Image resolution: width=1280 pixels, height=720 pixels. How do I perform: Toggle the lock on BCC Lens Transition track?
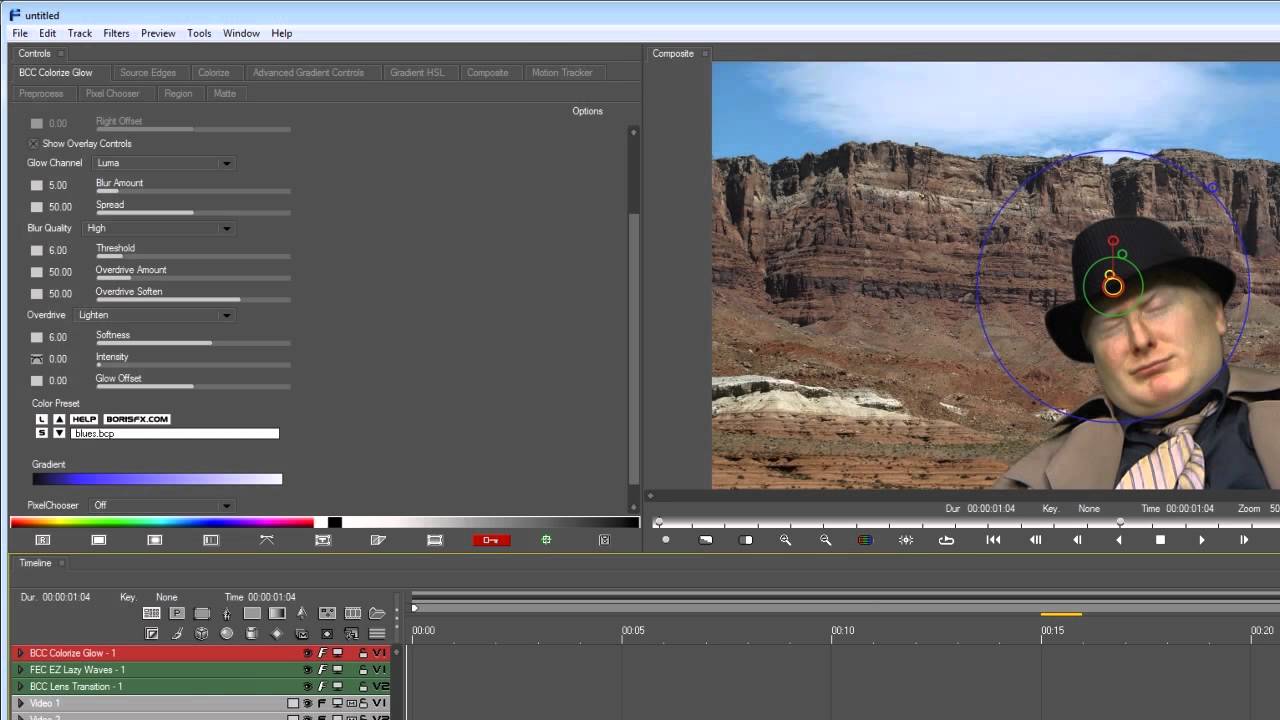pos(363,687)
